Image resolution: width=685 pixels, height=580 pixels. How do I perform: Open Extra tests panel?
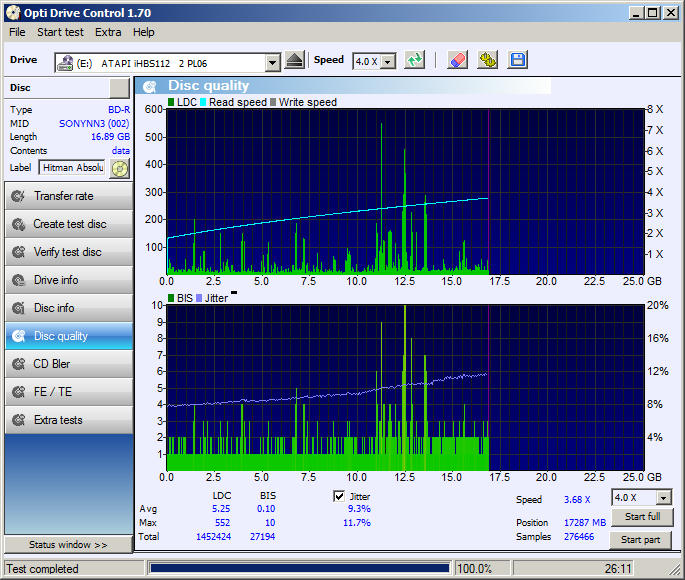tap(69, 420)
